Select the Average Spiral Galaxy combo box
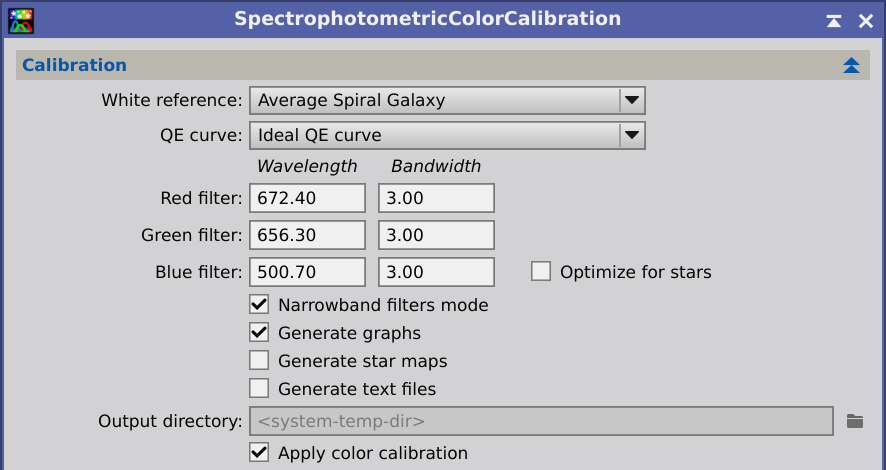Image resolution: width=886 pixels, height=470 pixels. click(x=447, y=101)
